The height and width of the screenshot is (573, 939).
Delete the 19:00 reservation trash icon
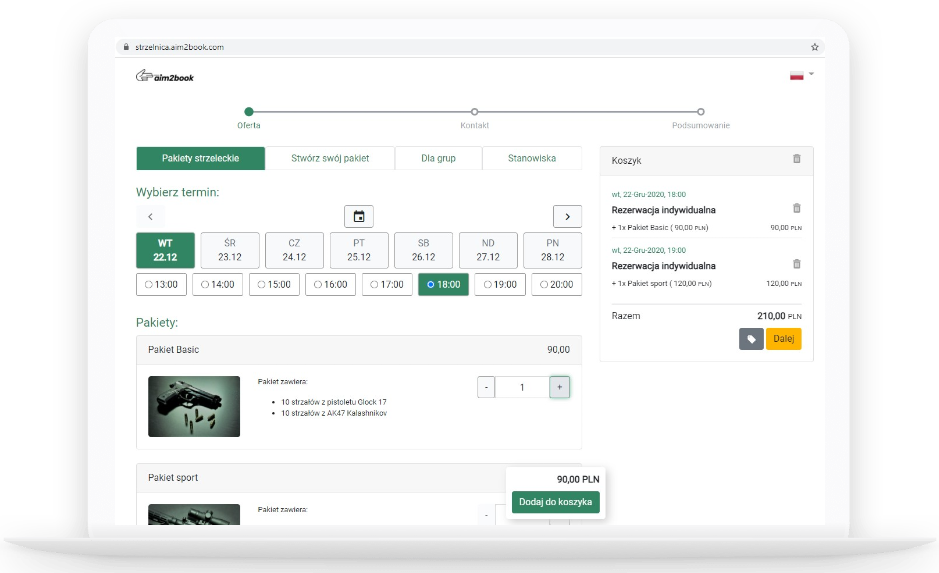[796, 264]
